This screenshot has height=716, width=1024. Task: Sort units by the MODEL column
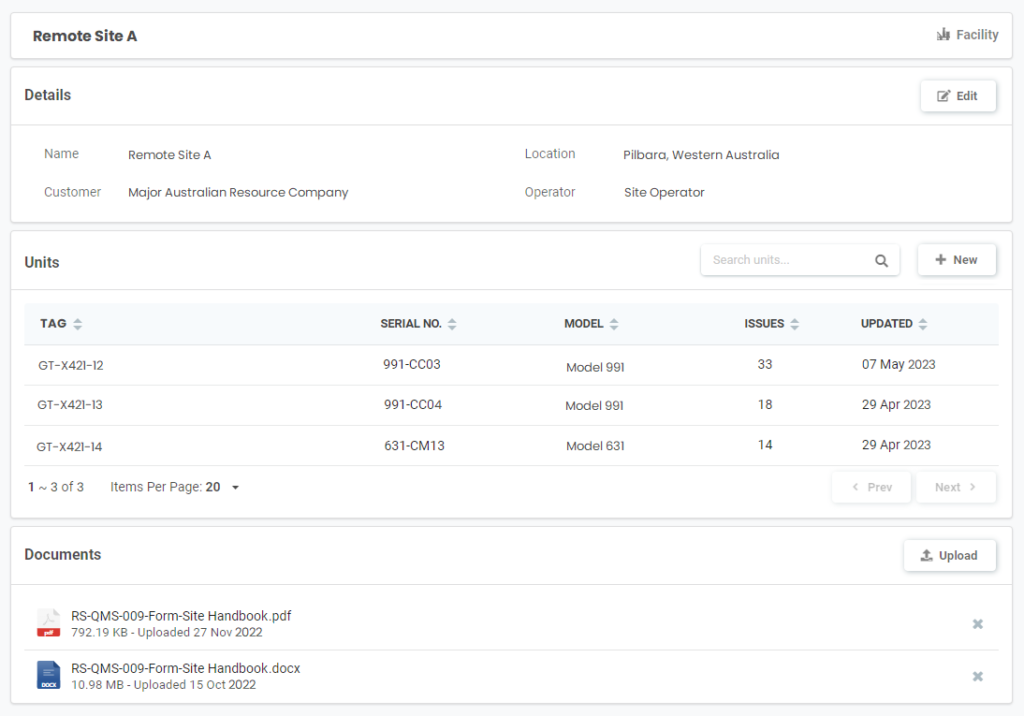click(x=614, y=324)
